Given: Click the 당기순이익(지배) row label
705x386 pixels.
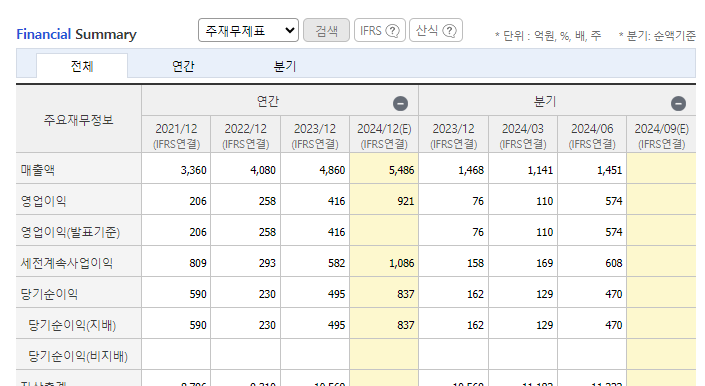Looking at the screenshot, I should click(72, 325).
